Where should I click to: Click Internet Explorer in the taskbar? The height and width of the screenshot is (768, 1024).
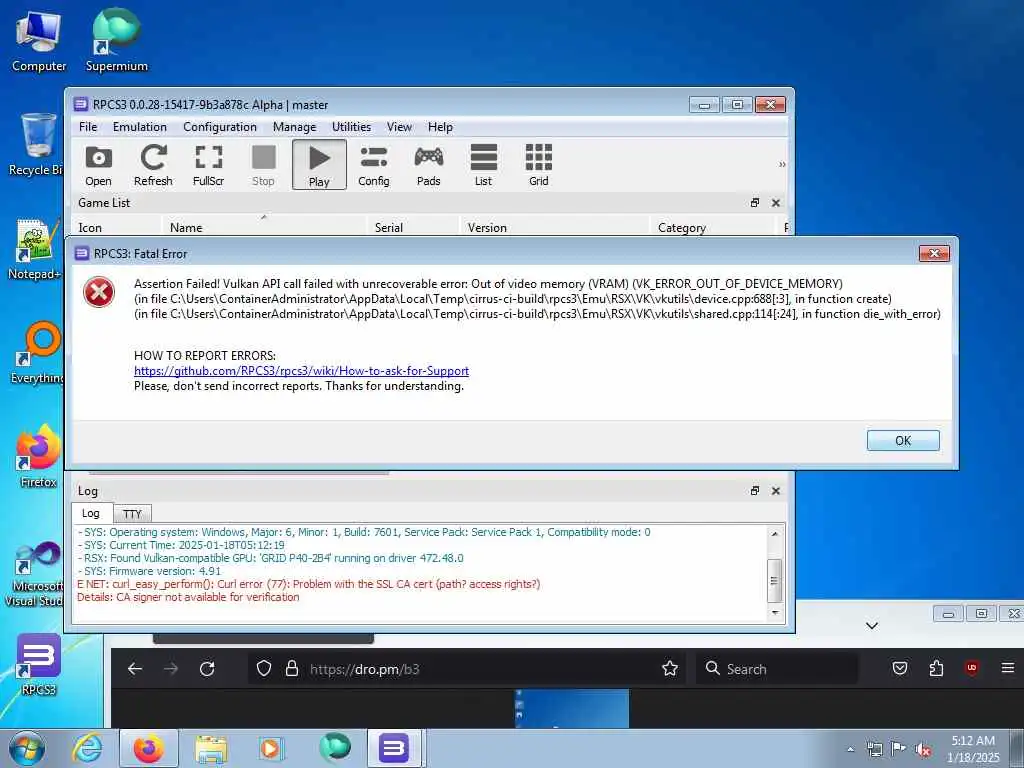(87, 748)
